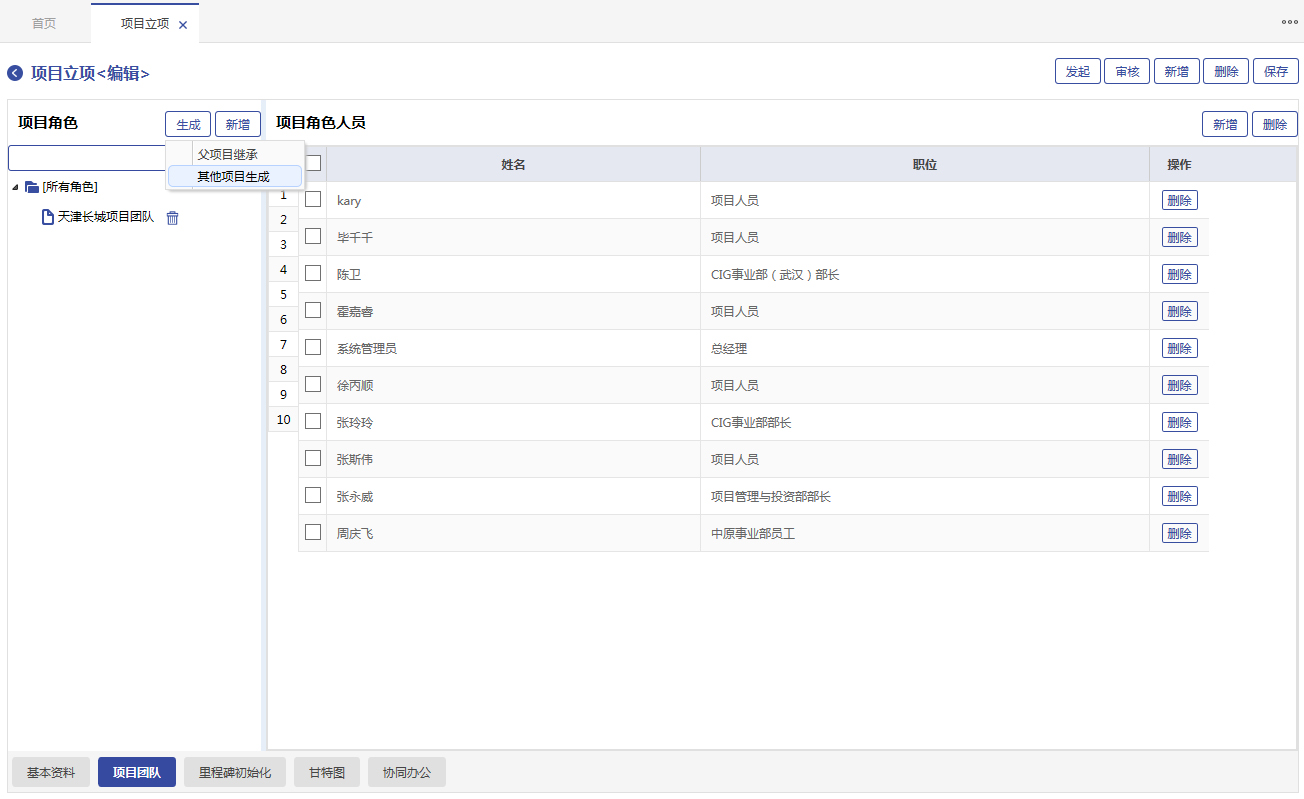Screen dimensions: 1304x799
Task: Switch to the 甘特图 tab
Action: coord(327,773)
